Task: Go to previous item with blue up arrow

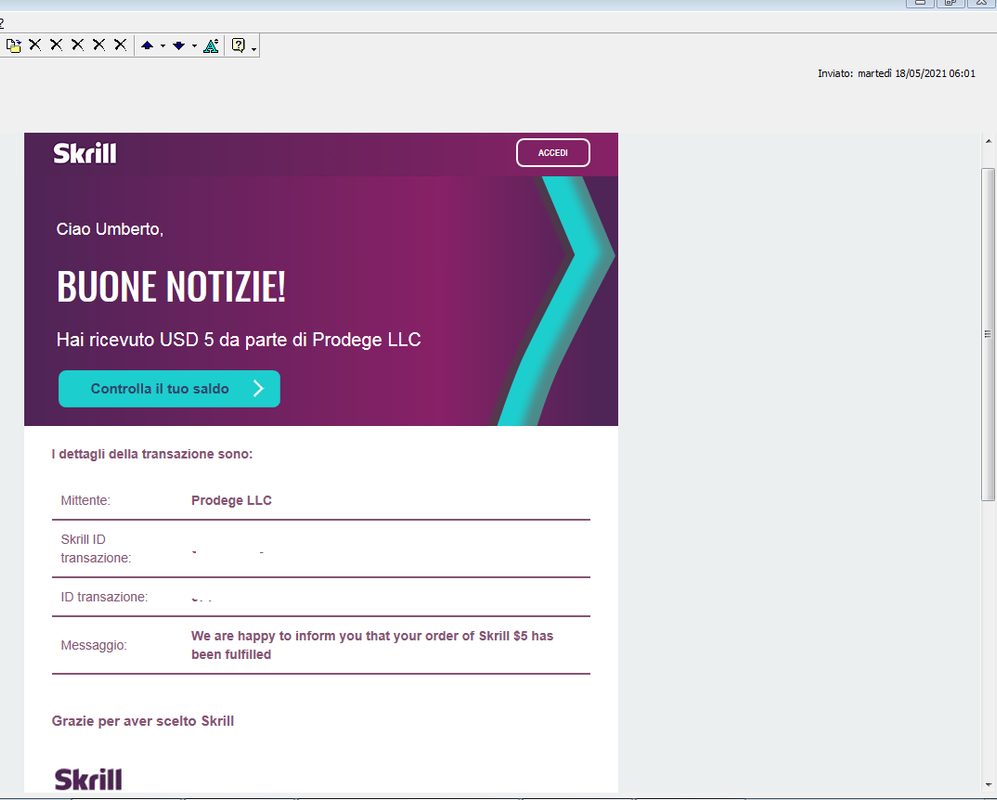Action: (x=148, y=45)
